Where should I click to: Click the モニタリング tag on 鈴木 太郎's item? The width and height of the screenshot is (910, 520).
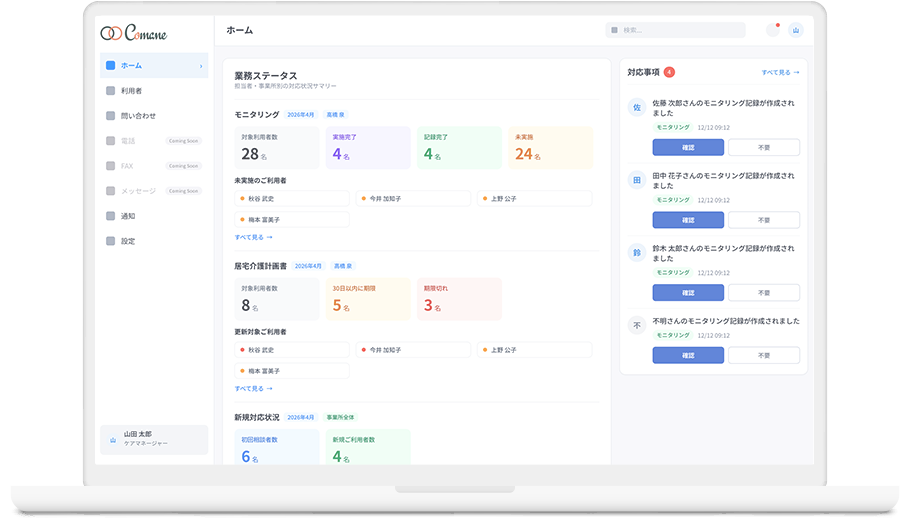point(673,272)
